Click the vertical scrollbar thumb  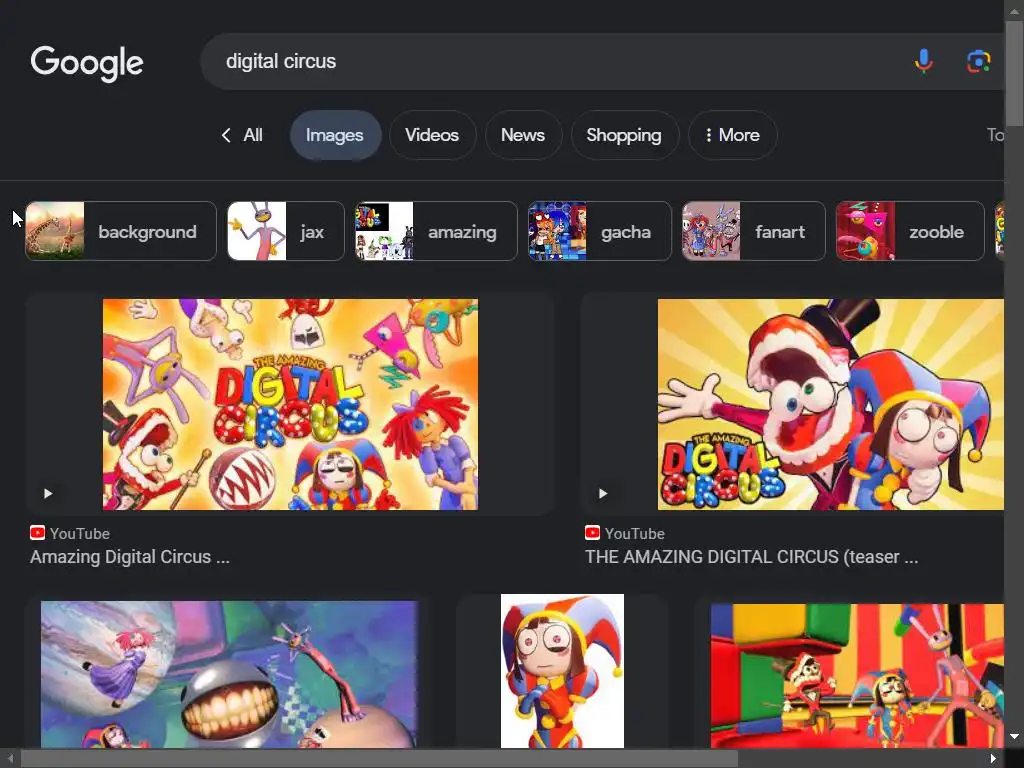[x=1014, y=72]
